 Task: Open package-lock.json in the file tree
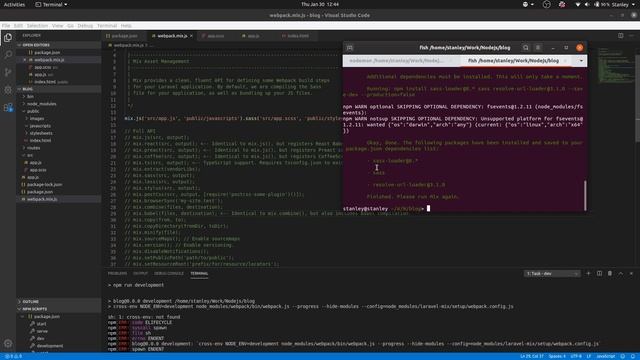tap(44, 184)
